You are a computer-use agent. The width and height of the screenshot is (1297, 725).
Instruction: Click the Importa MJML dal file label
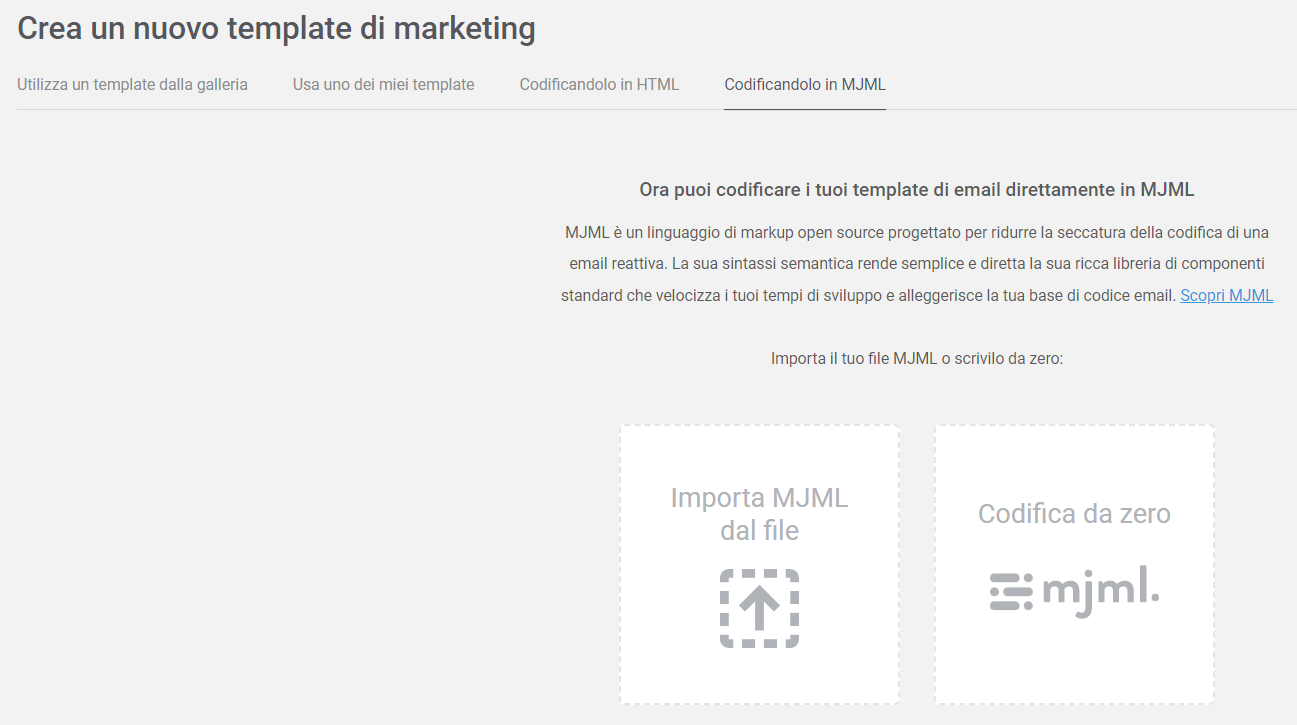[759, 514]
